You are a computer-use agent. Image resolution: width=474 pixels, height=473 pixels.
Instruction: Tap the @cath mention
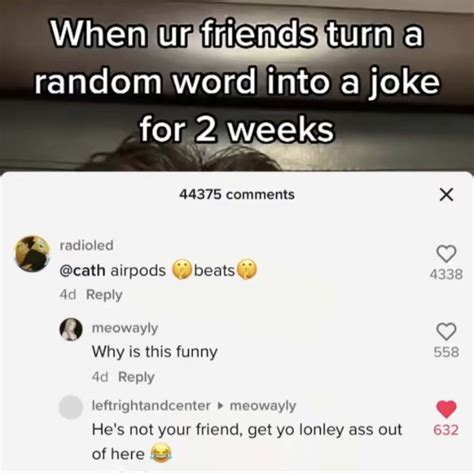tap(82, 270)
